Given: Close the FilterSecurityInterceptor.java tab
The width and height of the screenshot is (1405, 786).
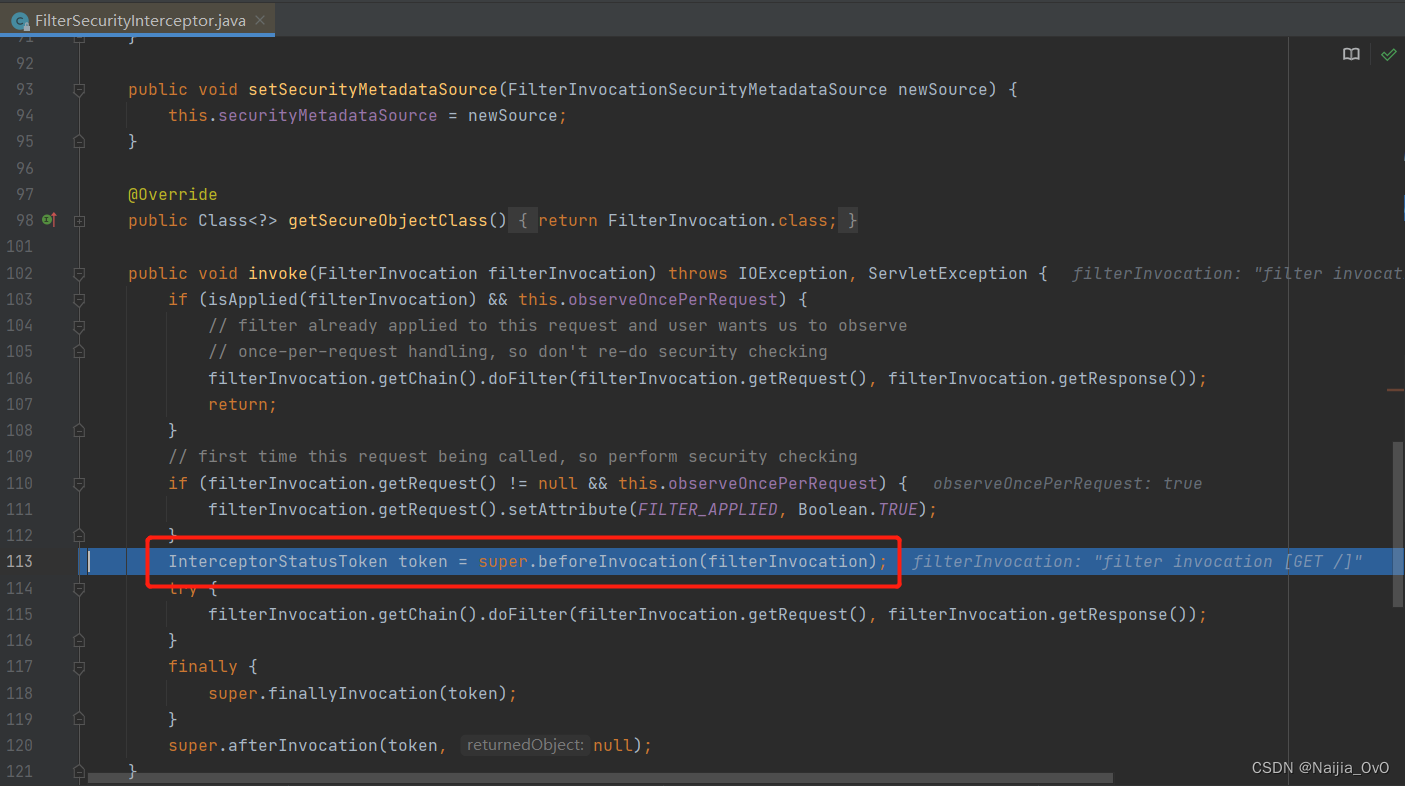Looking at the screenshot, I should [x=261, y=21].
